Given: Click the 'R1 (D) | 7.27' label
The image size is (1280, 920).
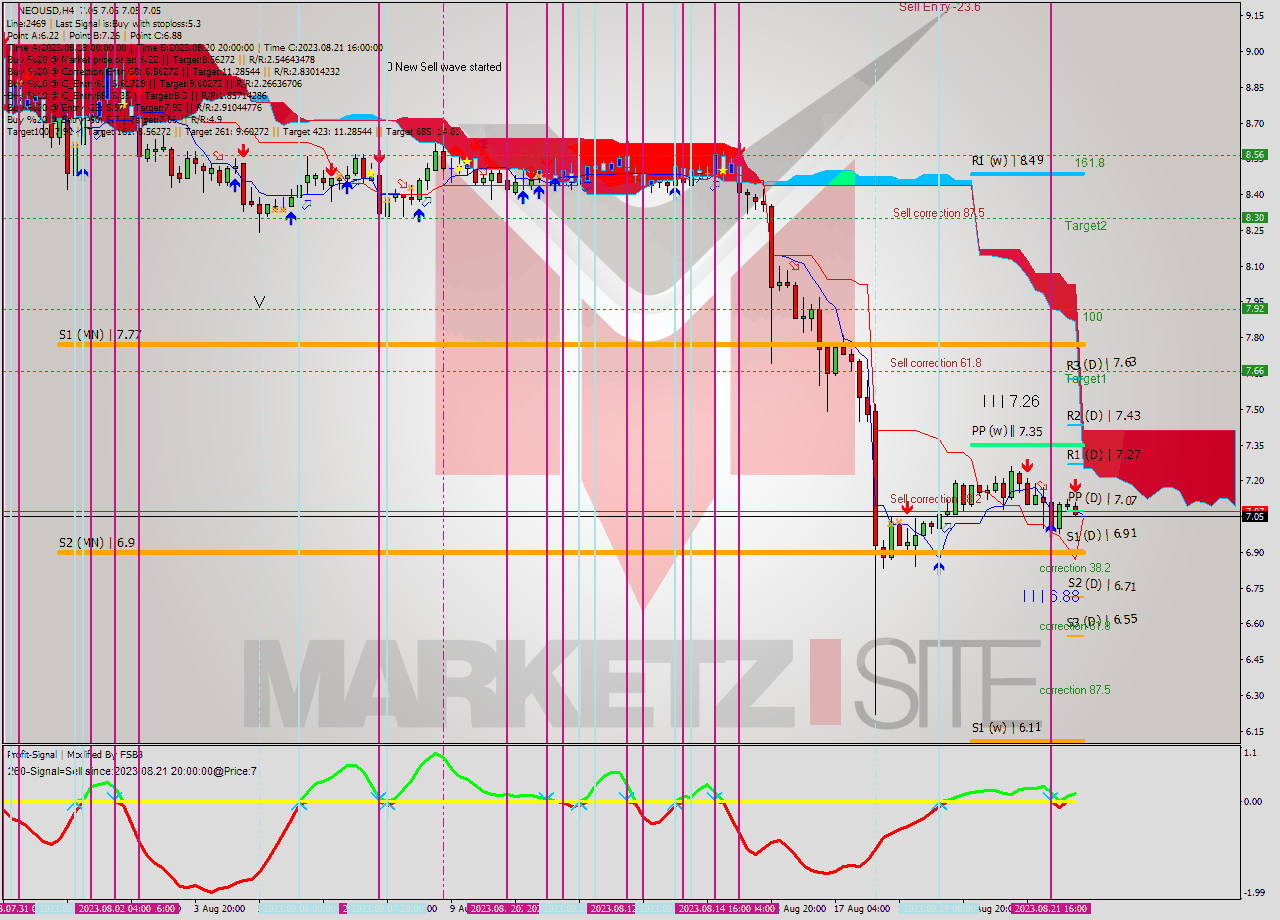Looking at the screenshot, I should click(1102, 455).
